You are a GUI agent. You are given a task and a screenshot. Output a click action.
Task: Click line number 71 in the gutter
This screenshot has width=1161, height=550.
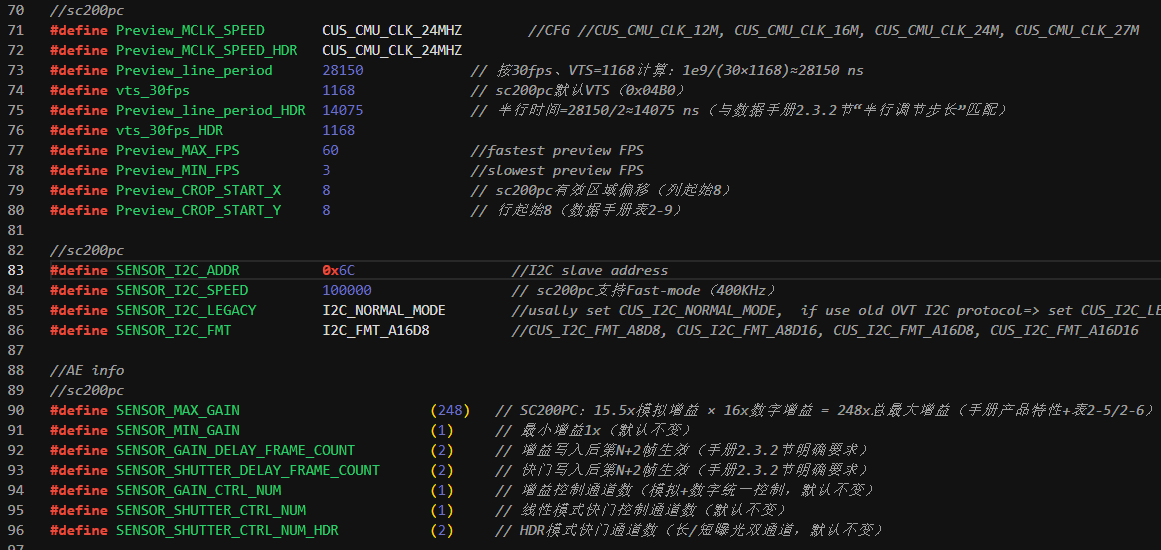pos(16,30)
